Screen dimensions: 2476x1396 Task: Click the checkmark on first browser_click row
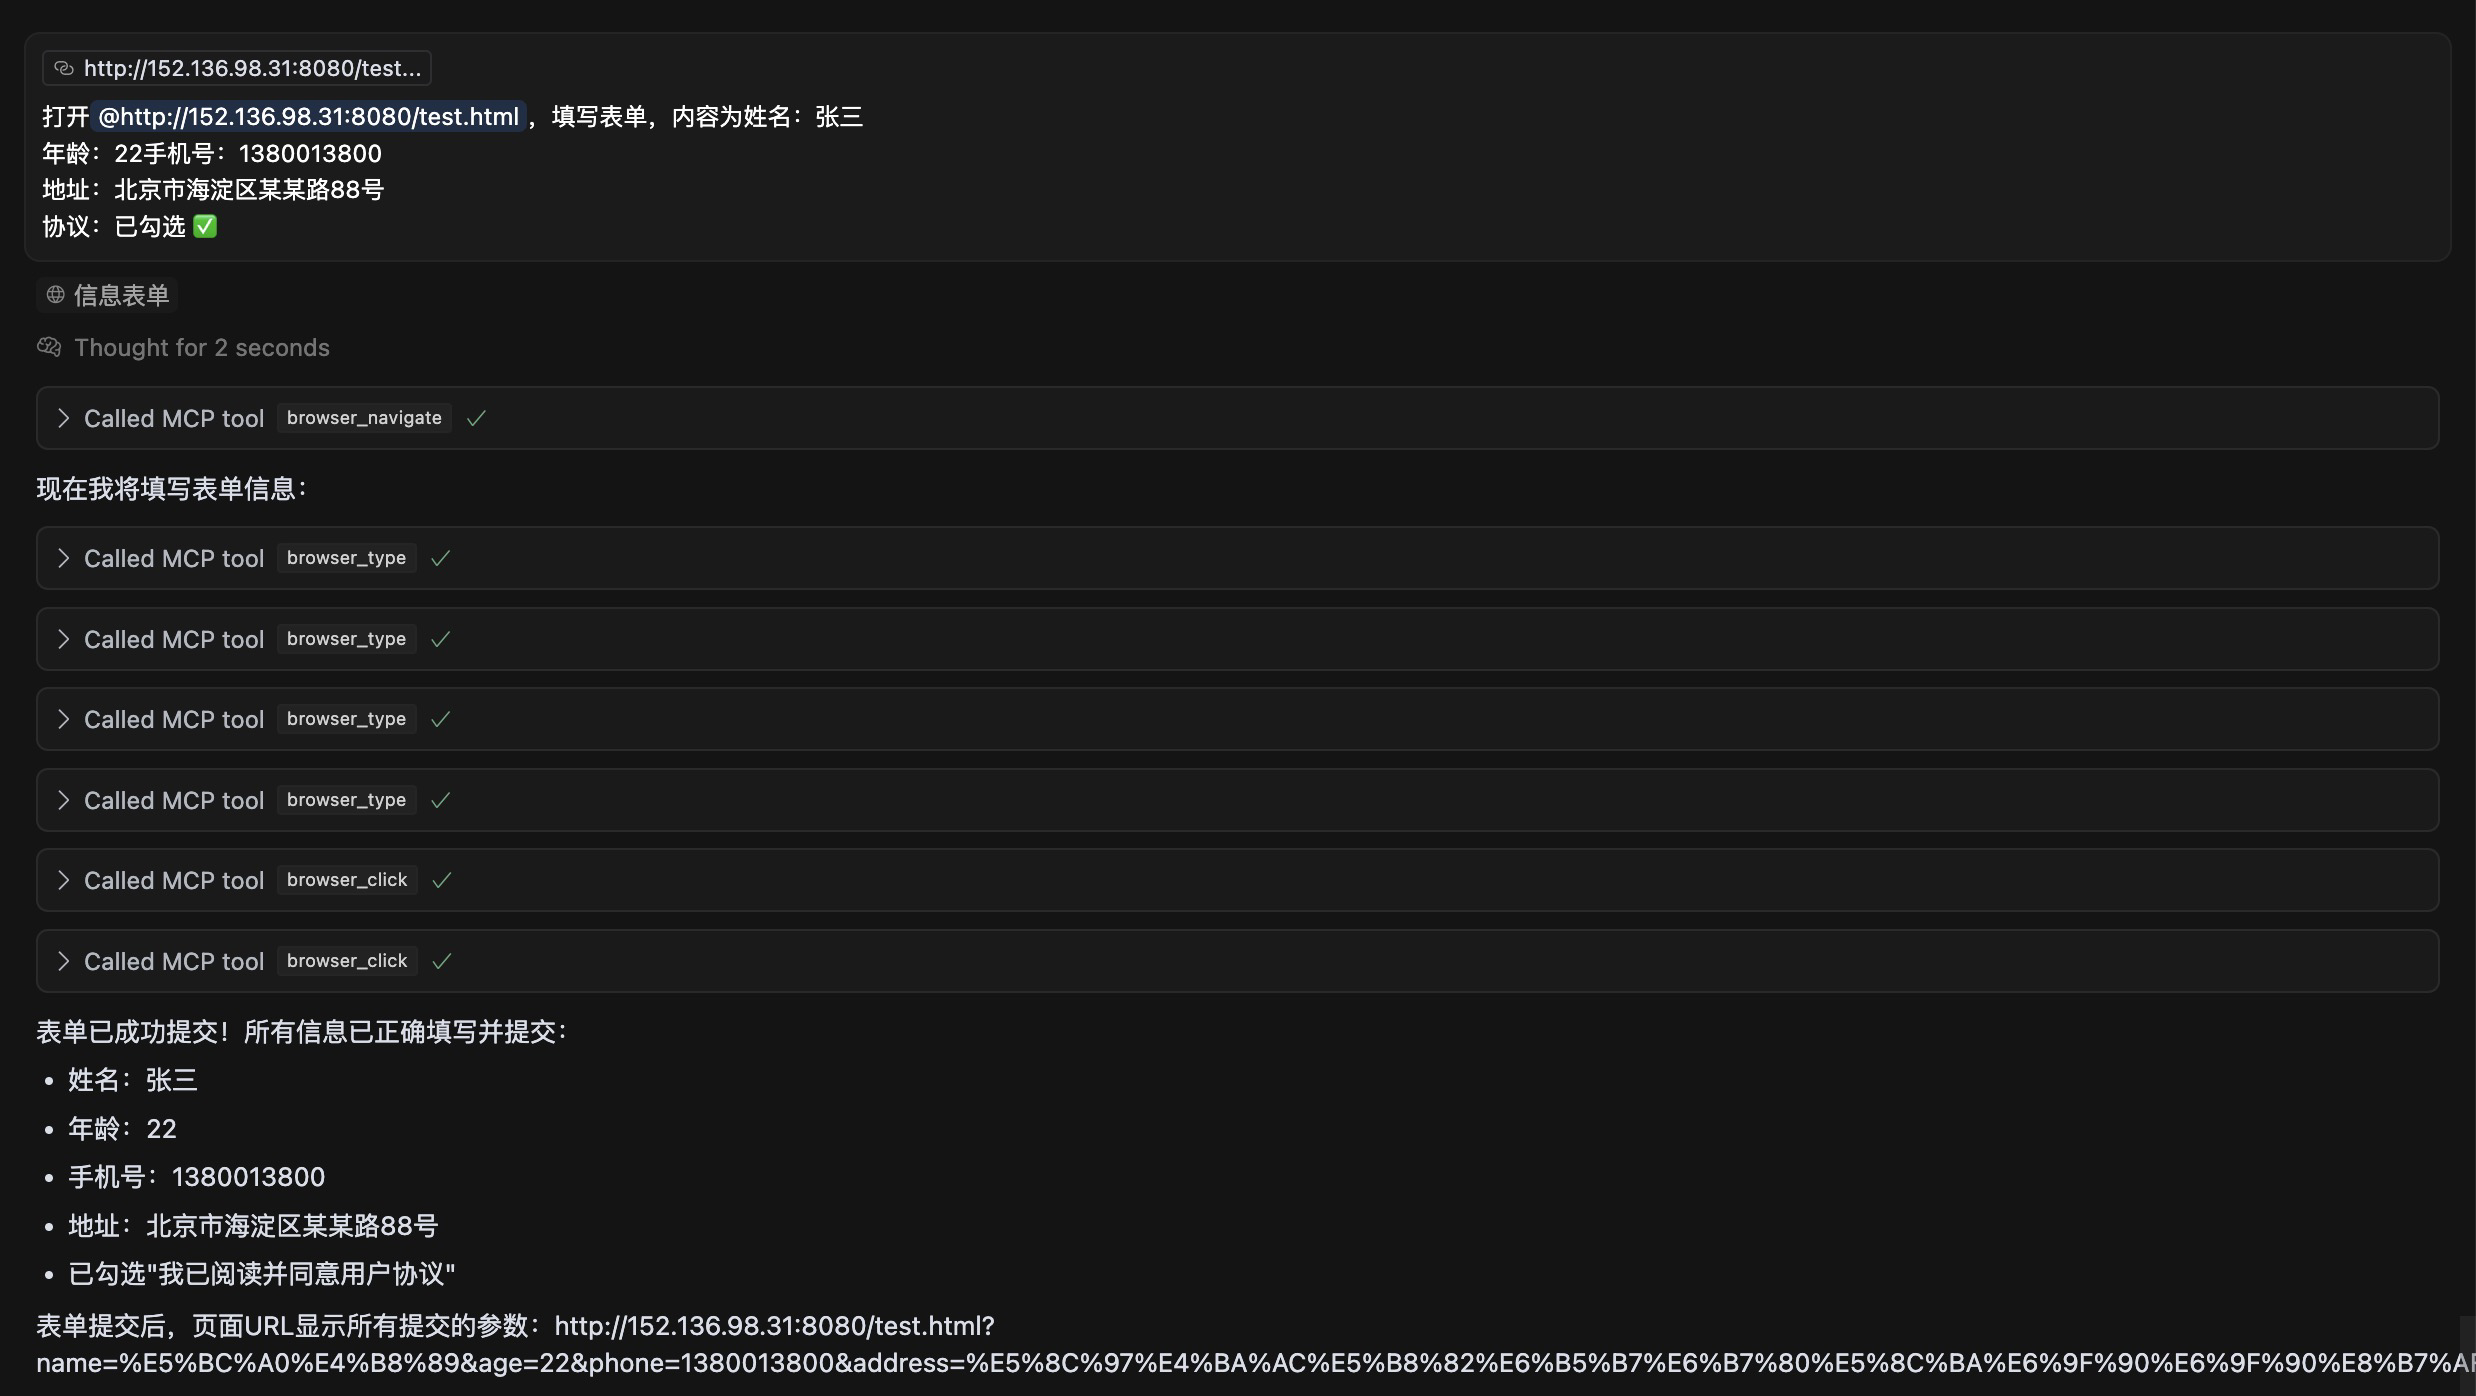(442, 880)
